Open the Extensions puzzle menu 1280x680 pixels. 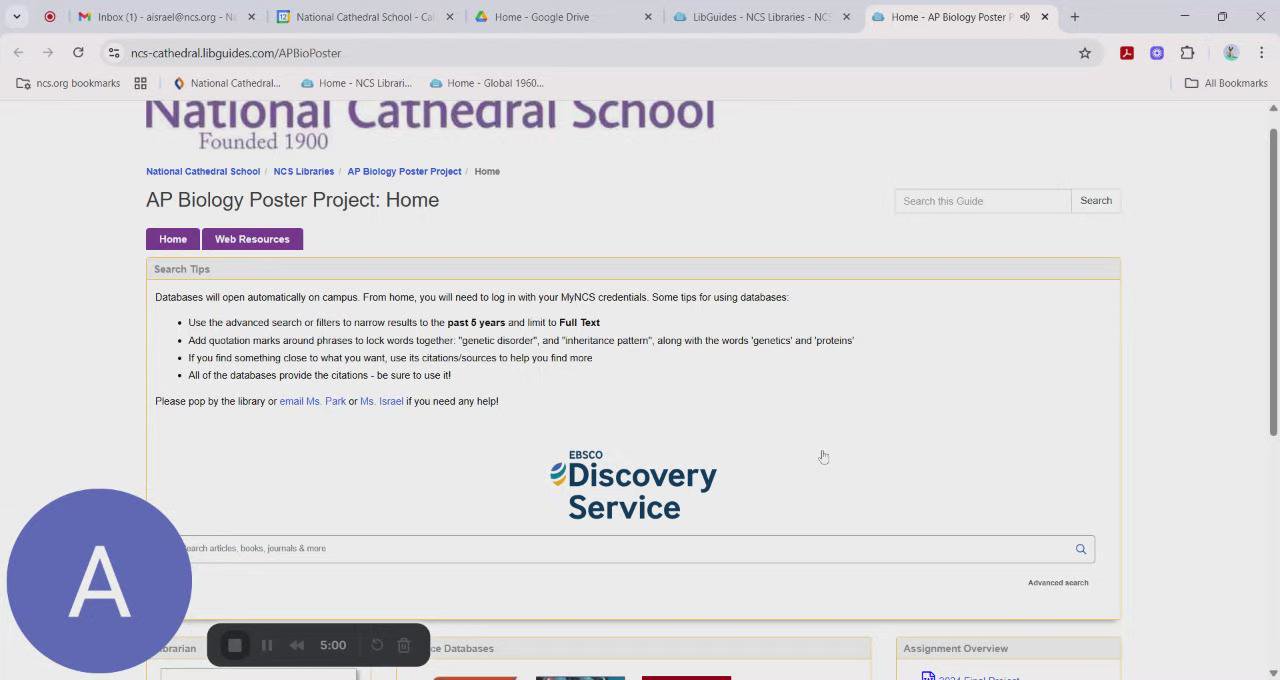pyautogui.click(x=1187, y=53)
